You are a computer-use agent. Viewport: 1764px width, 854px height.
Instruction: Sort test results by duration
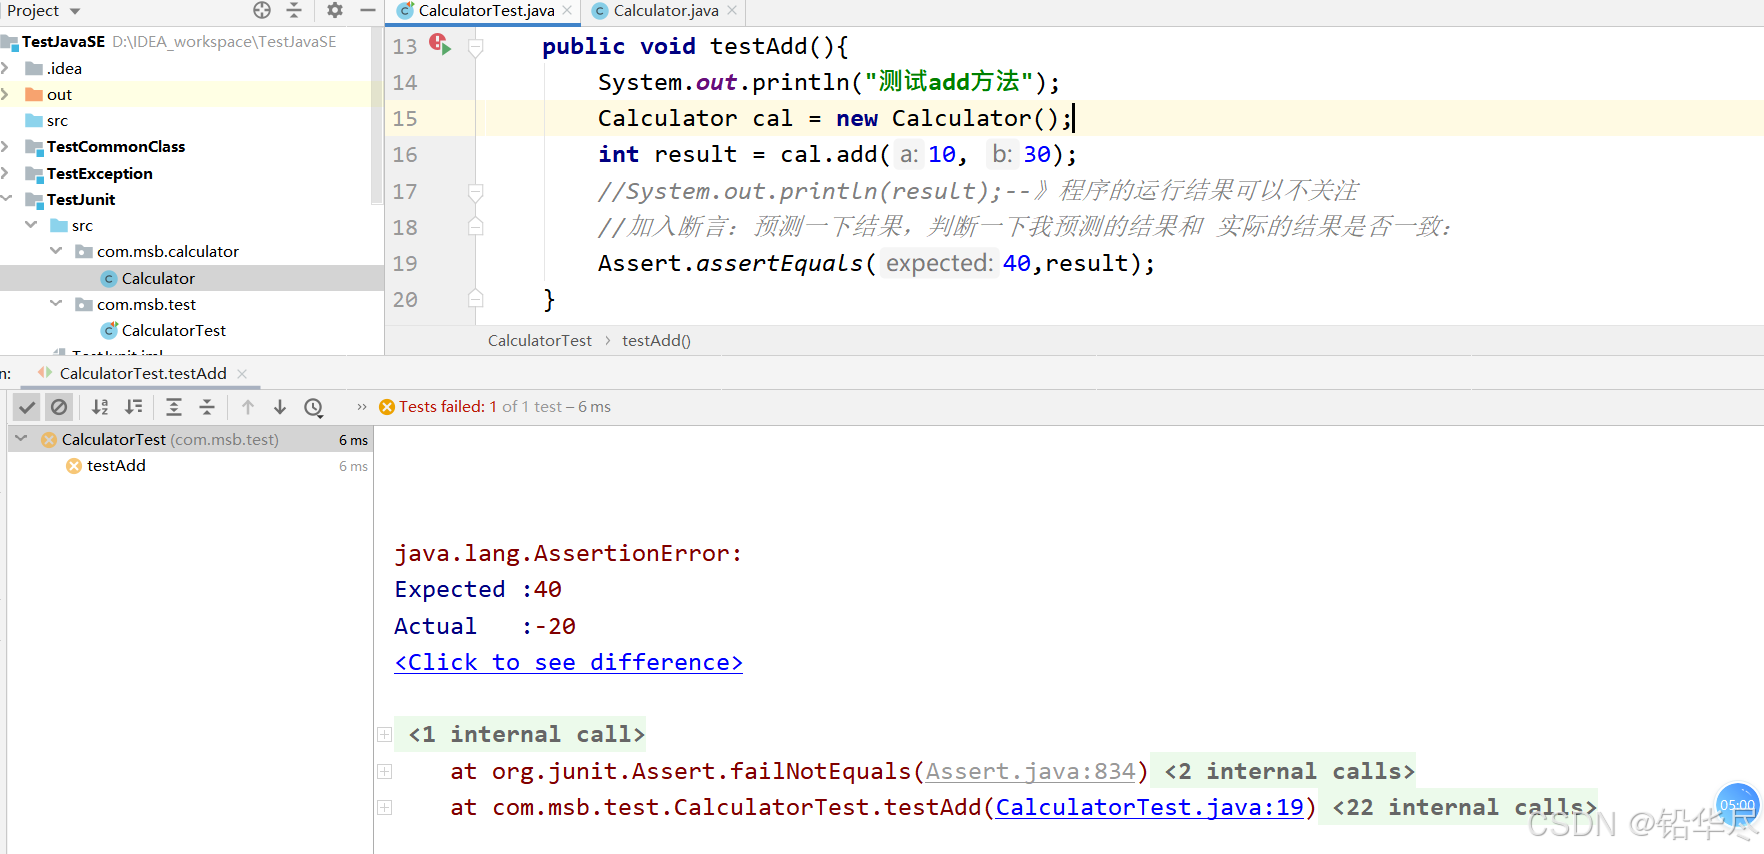coord(133,407)
